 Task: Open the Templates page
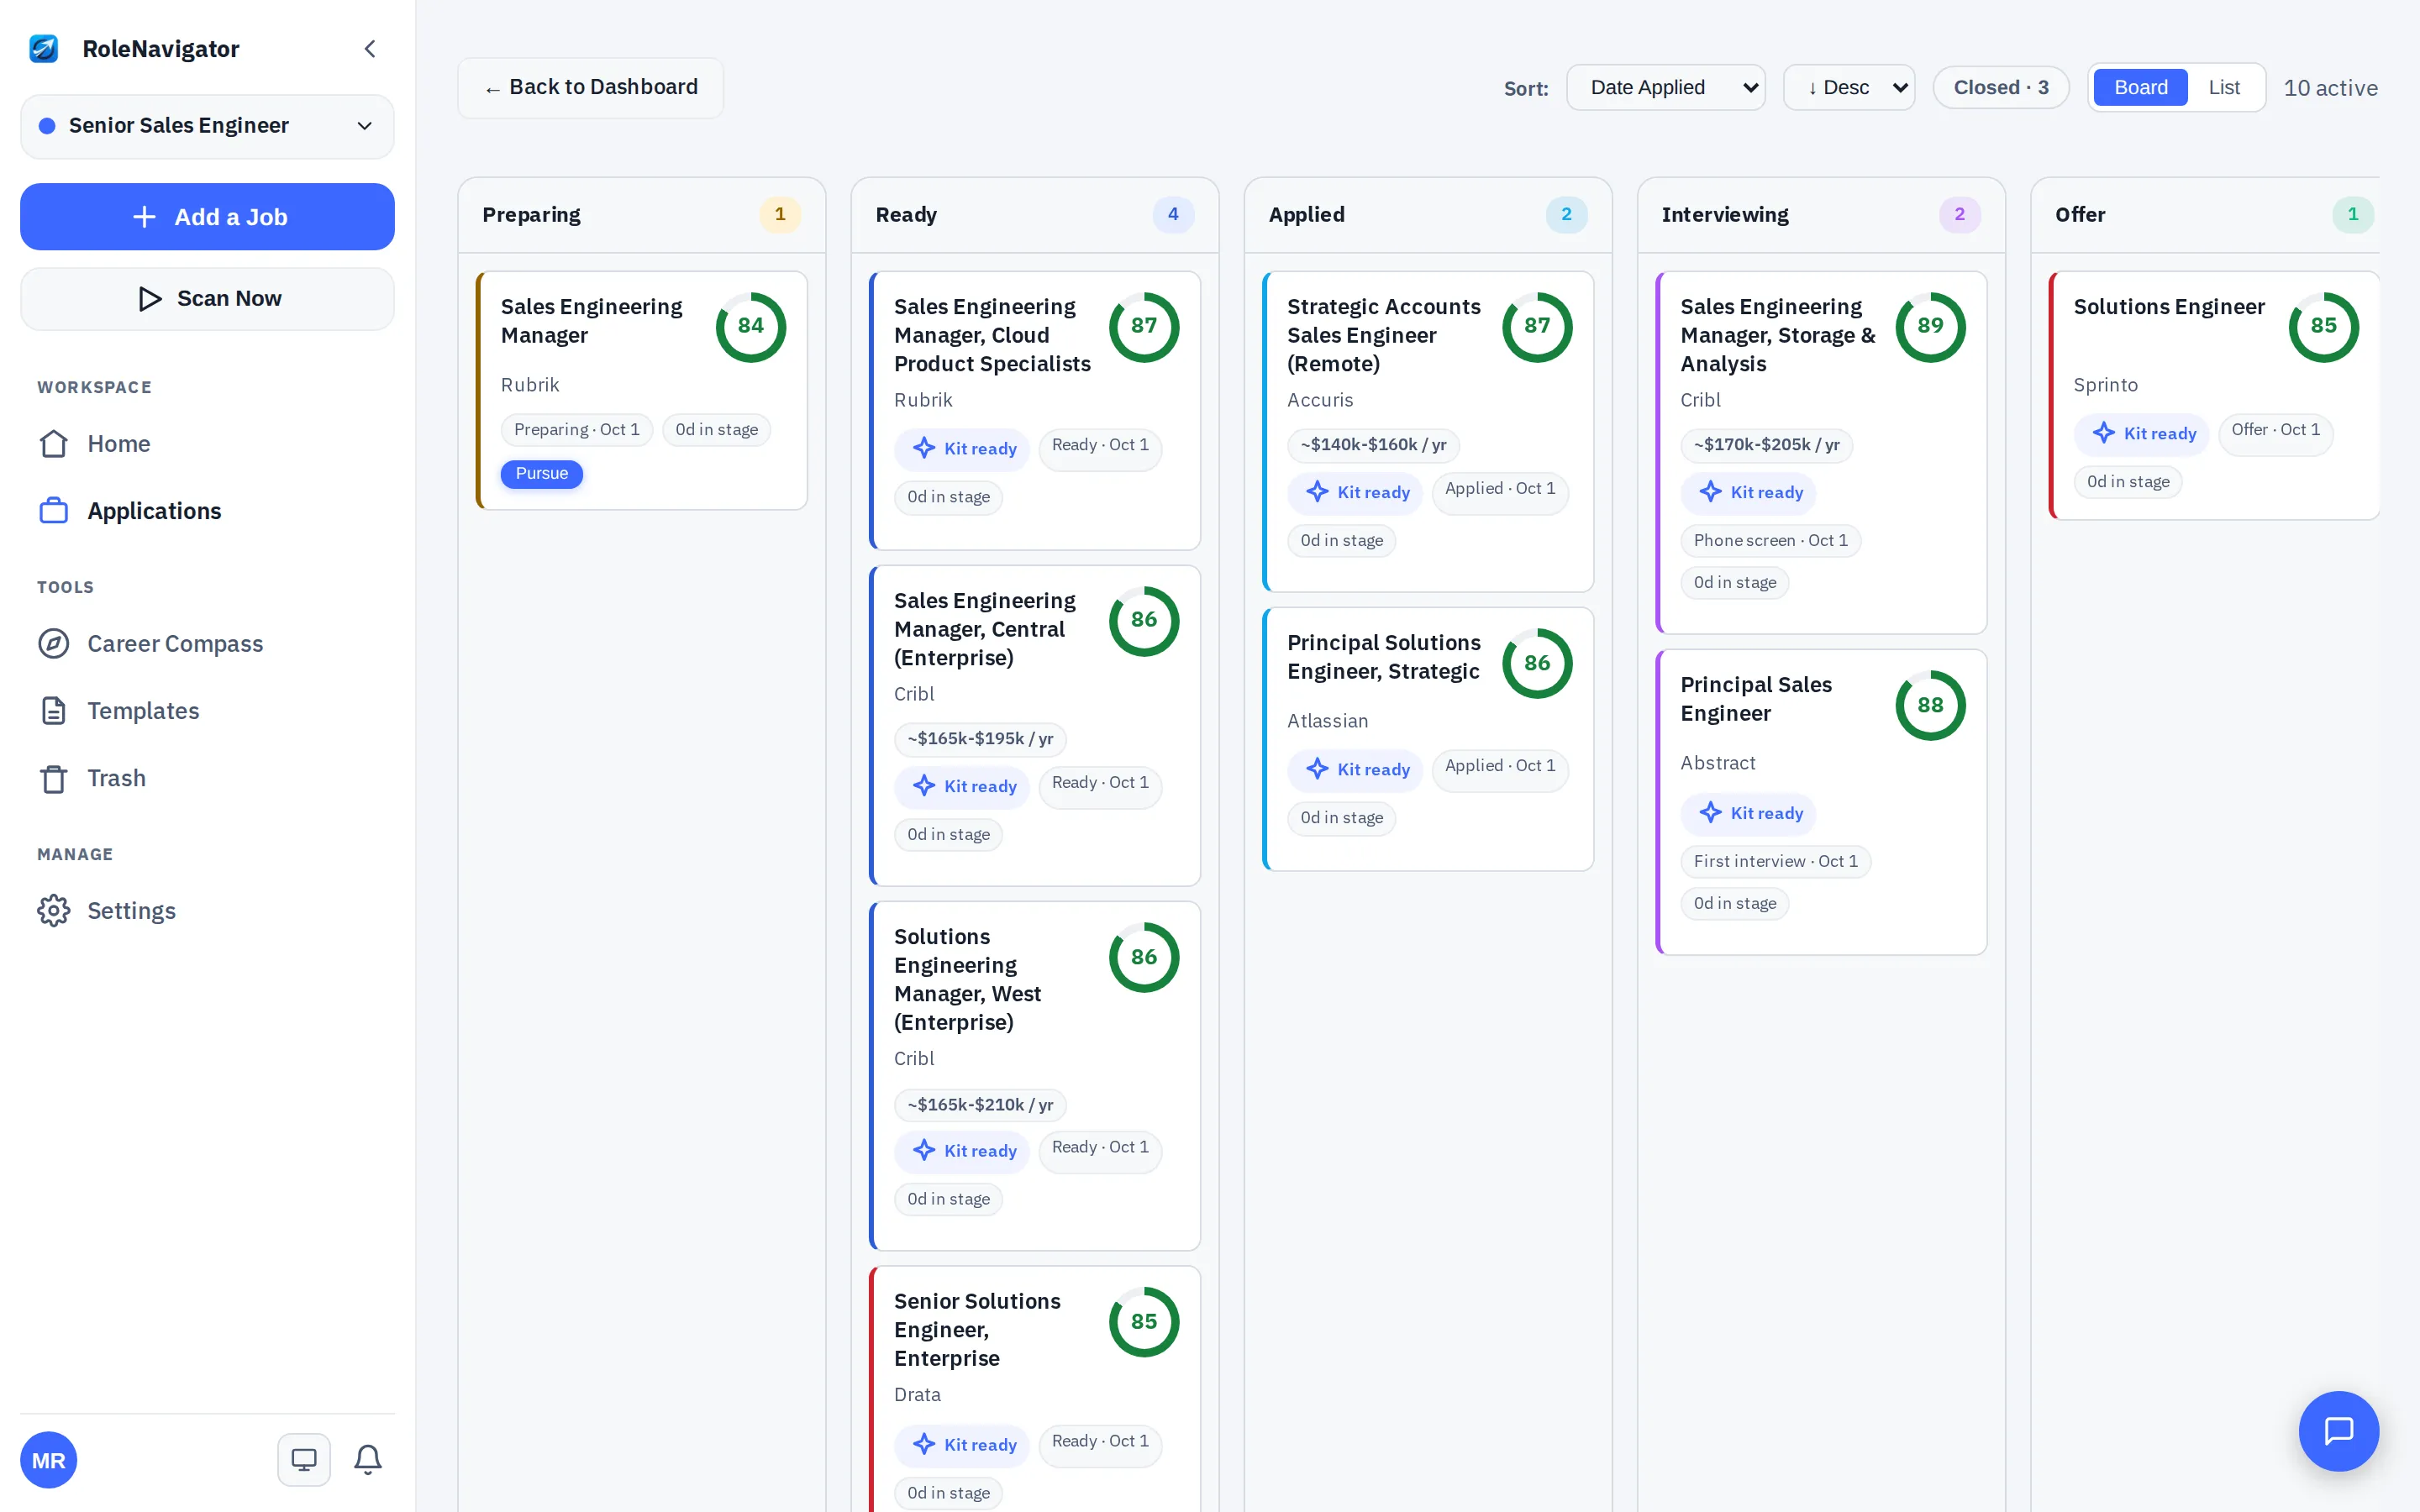[207, 711]
